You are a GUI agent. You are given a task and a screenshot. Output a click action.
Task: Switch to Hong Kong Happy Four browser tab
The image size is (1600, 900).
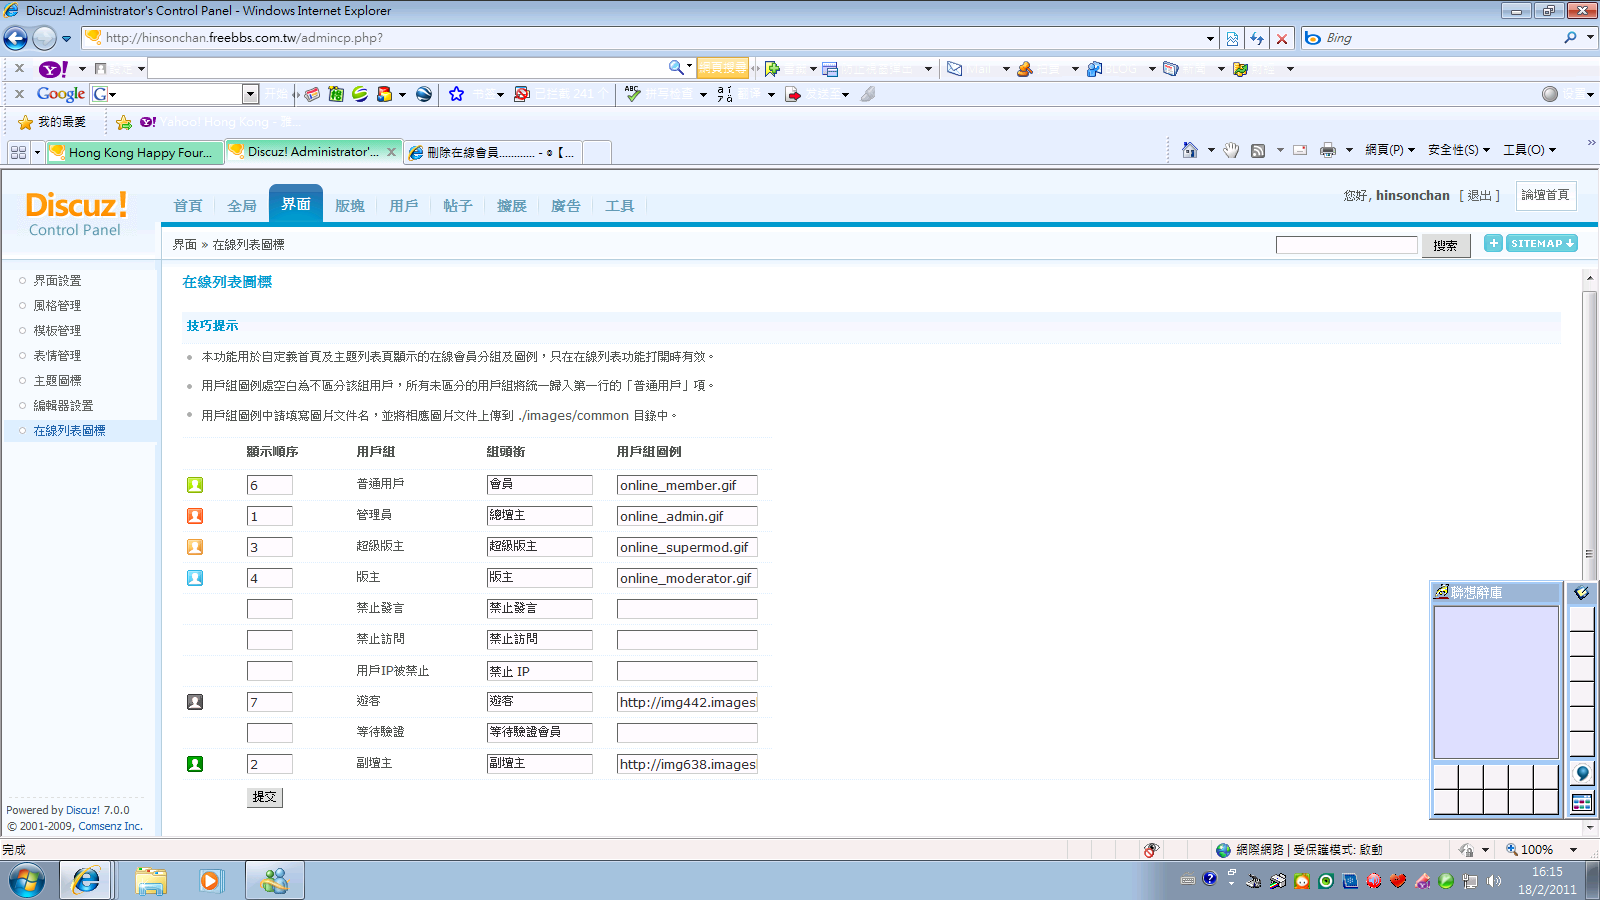point(133,152)
